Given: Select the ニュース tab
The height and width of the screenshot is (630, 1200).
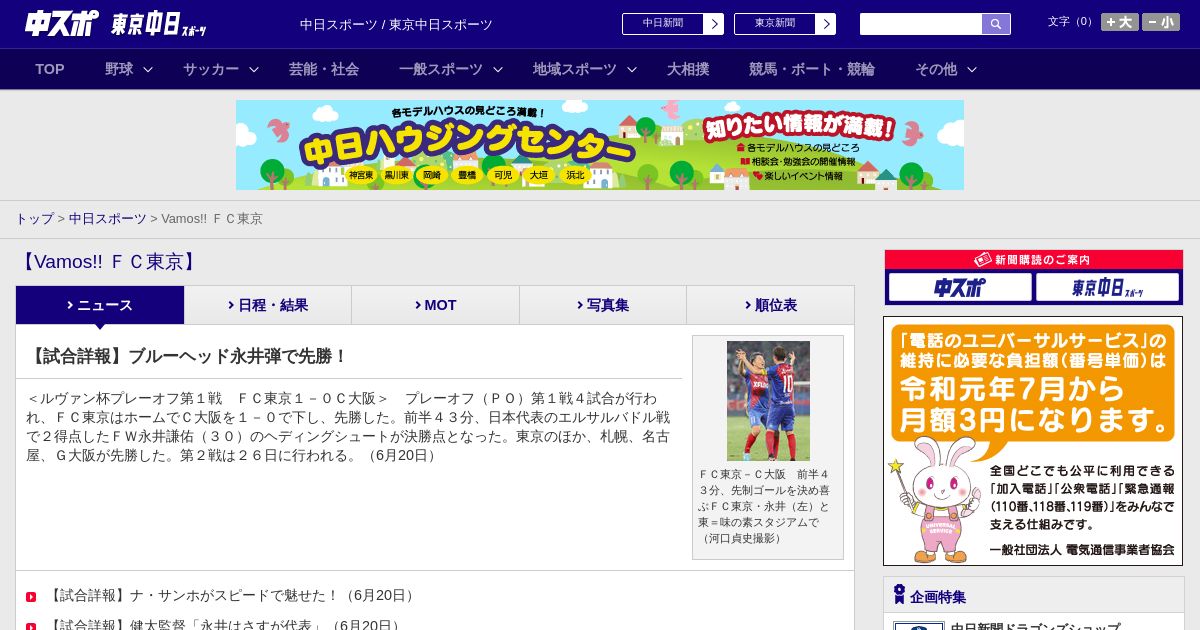Looking at the screenshot, I should [100, 305].
